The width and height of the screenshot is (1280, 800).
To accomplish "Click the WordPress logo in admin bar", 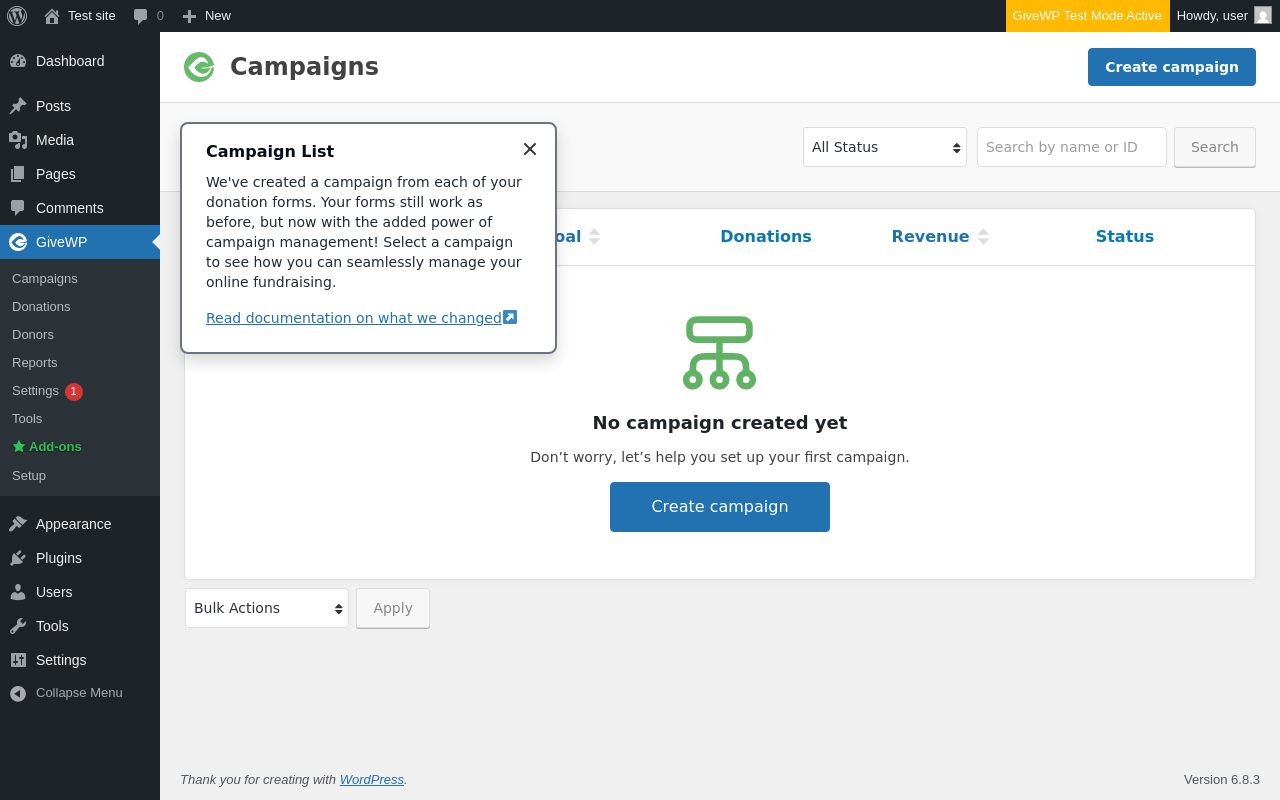I will point(17,16).
